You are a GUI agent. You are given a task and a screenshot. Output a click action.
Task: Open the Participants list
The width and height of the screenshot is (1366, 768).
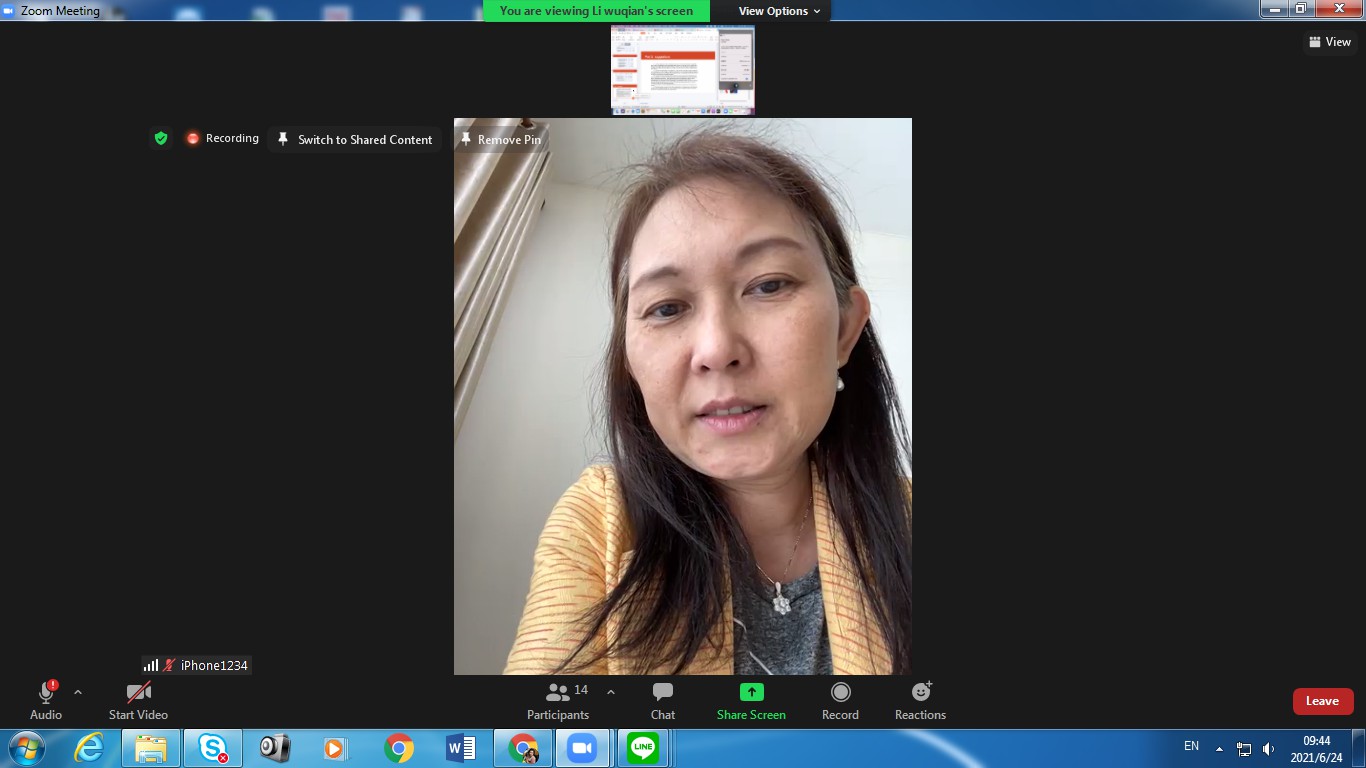558,701
